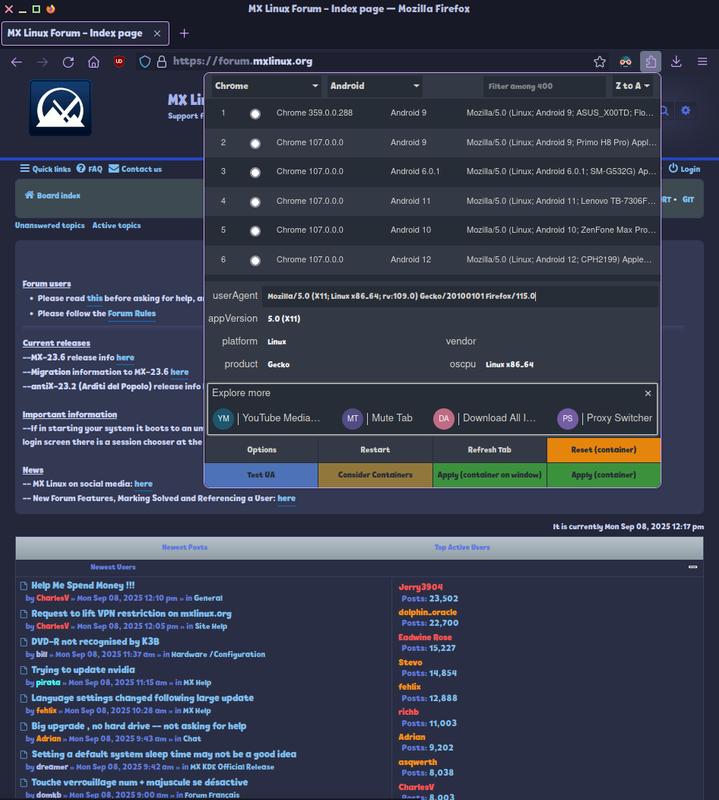Open the Top Active Users tab

pyautogui.click(x=462, y=547)
